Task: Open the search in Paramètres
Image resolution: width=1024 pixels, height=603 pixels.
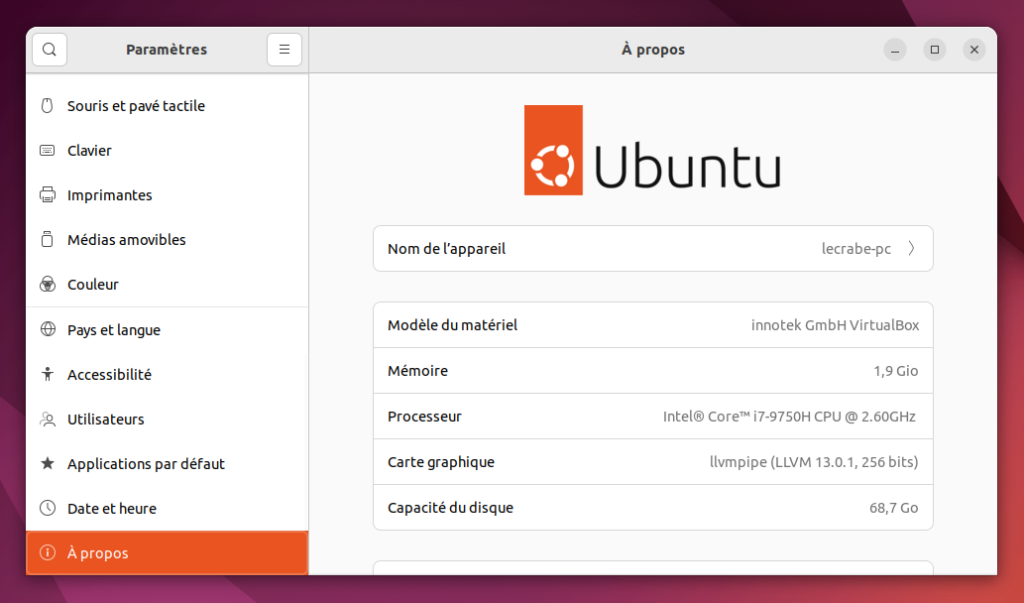Action: coord(49,50)
